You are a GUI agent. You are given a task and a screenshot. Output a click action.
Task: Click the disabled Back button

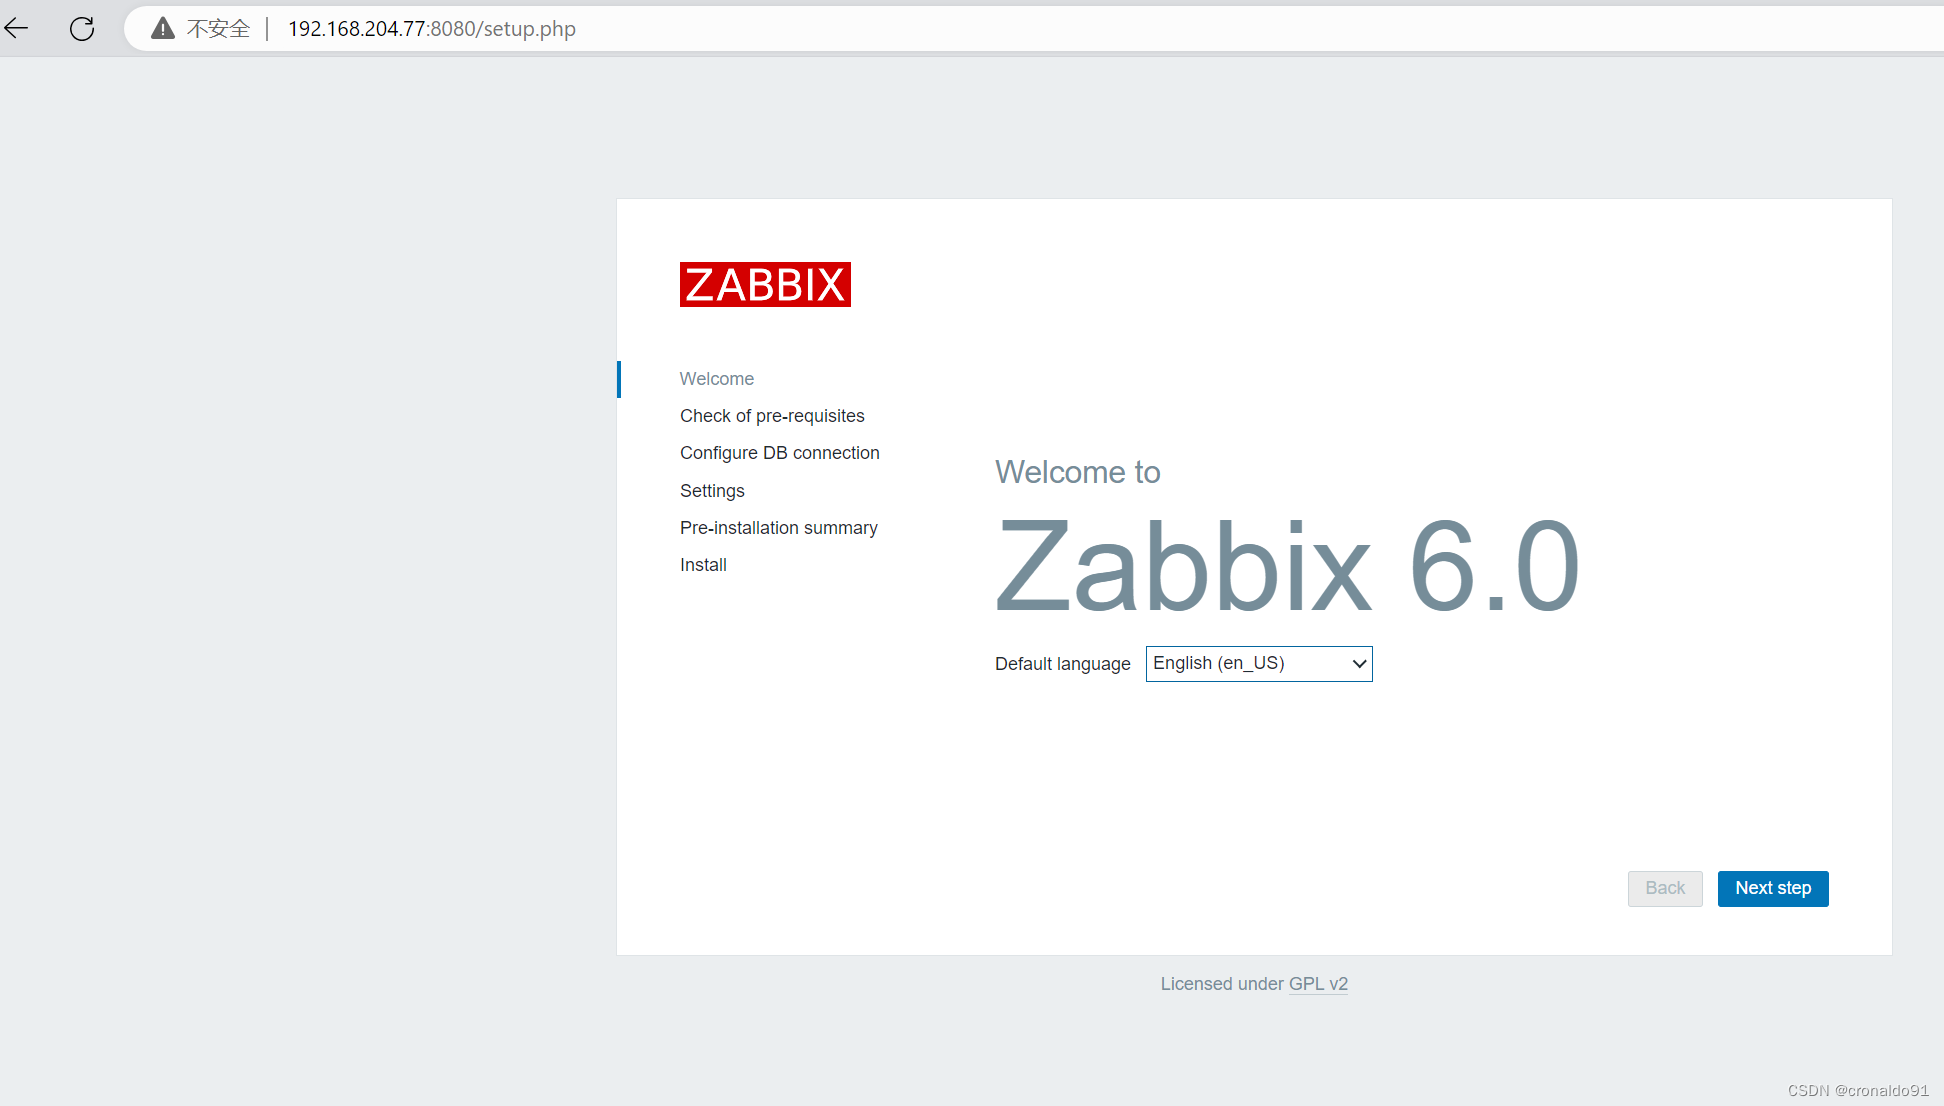click(1664, 888)
